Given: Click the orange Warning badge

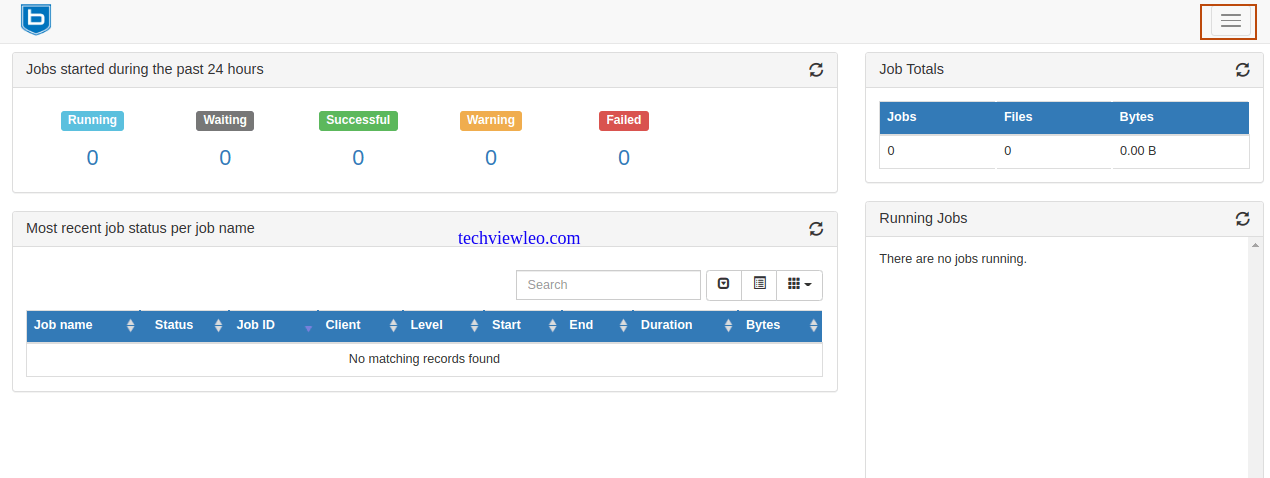Looking at the screenshot, I should pos(491,120).
